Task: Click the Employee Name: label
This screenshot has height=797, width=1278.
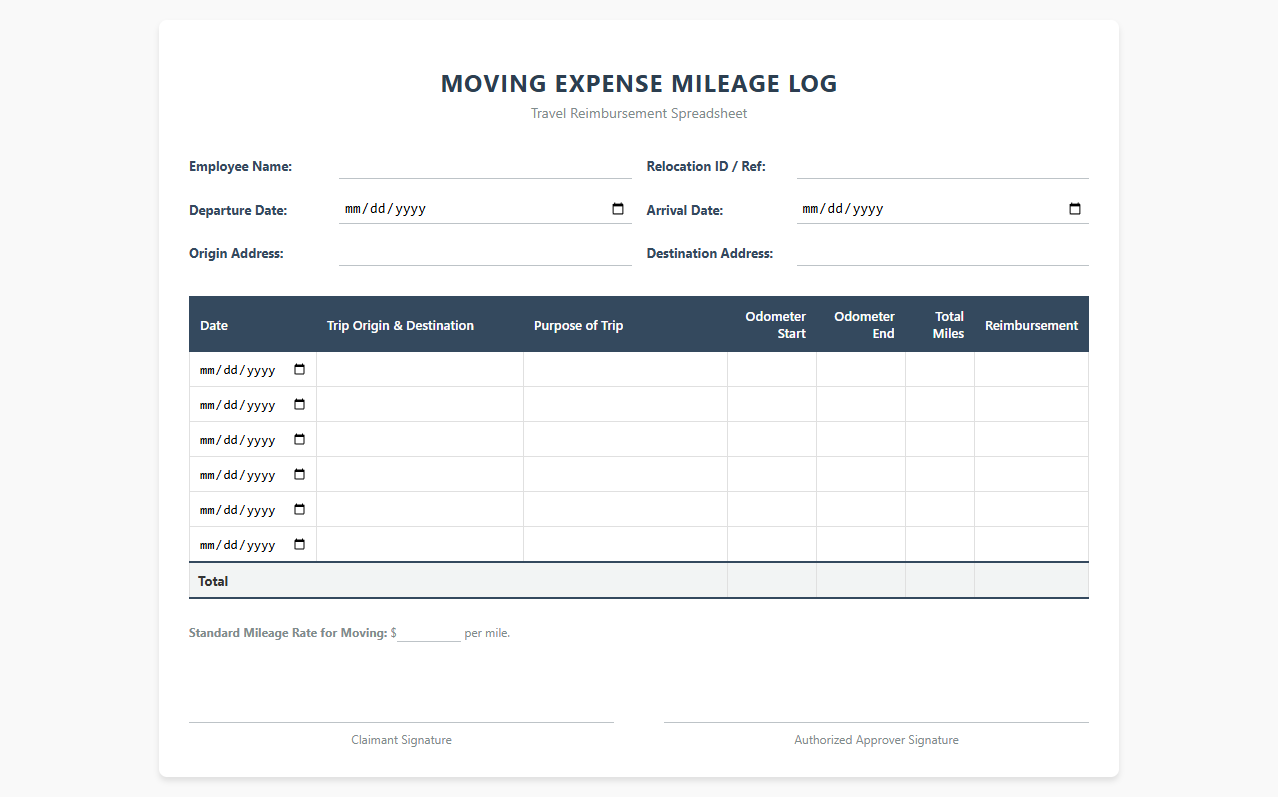Action: point(240,166)
